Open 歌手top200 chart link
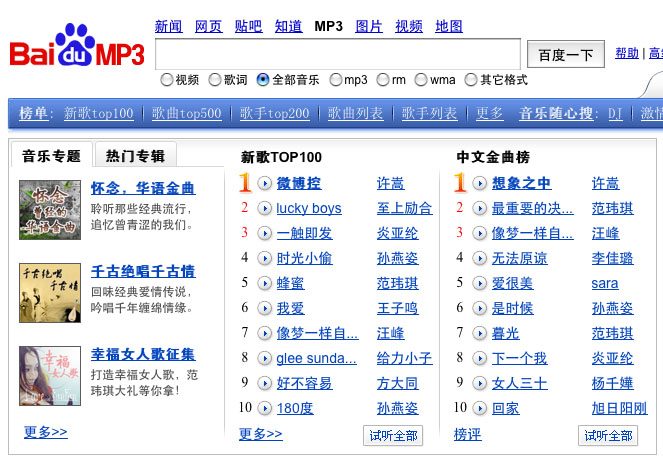The image size is (663, 462). click(x=274, y=113)
